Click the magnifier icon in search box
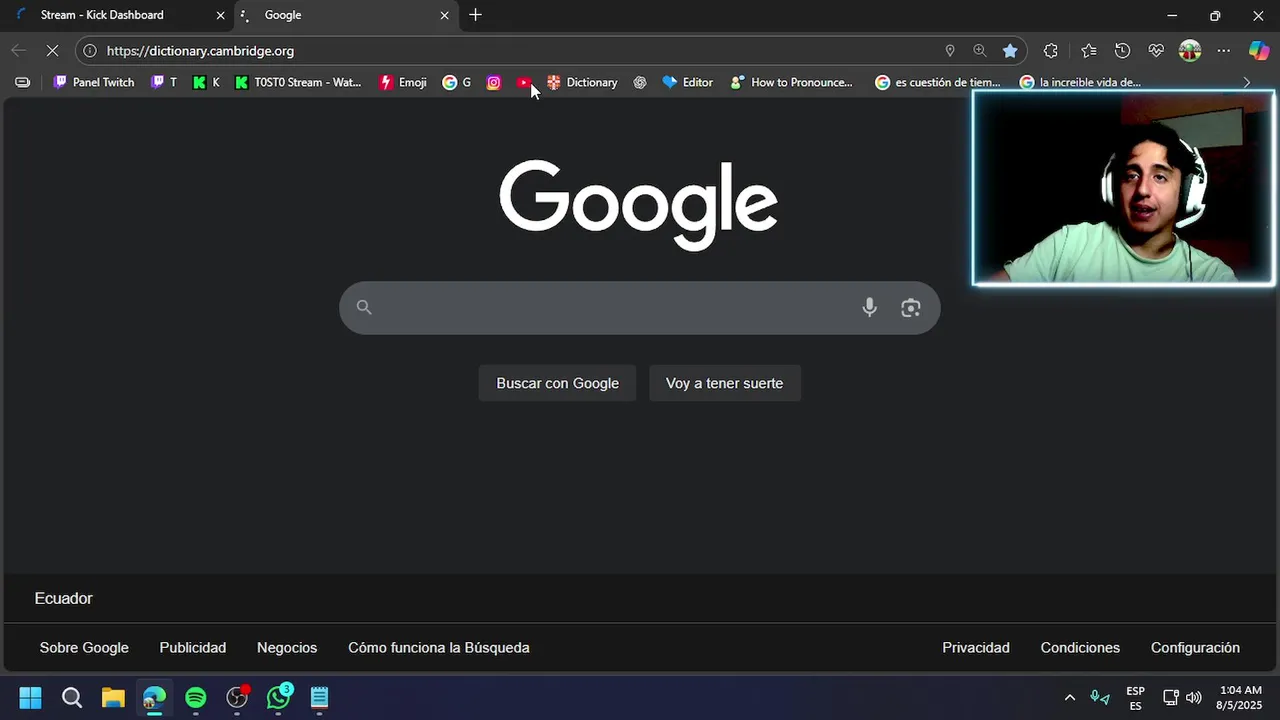 364,308
